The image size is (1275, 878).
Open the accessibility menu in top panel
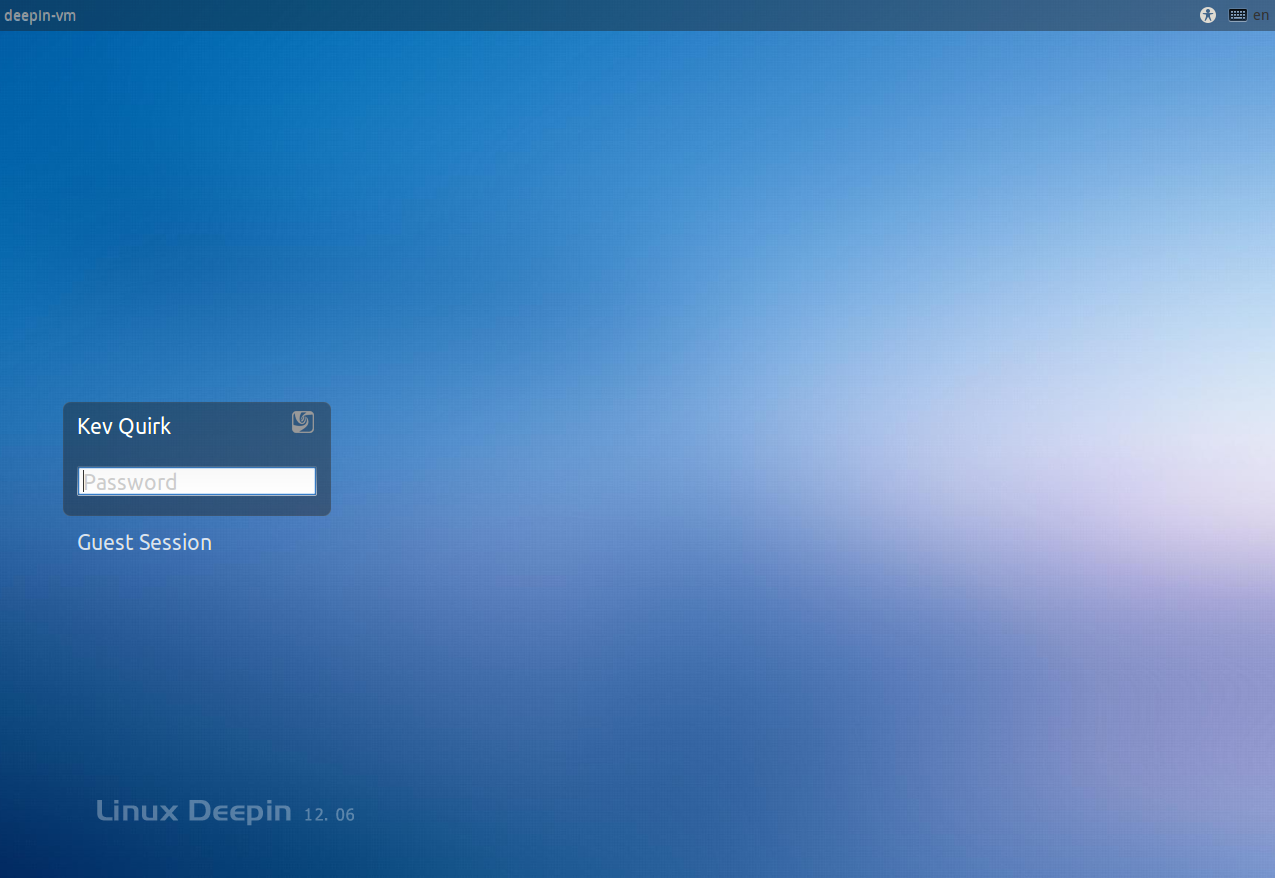pyautogui.click(x=1208, y=15)
